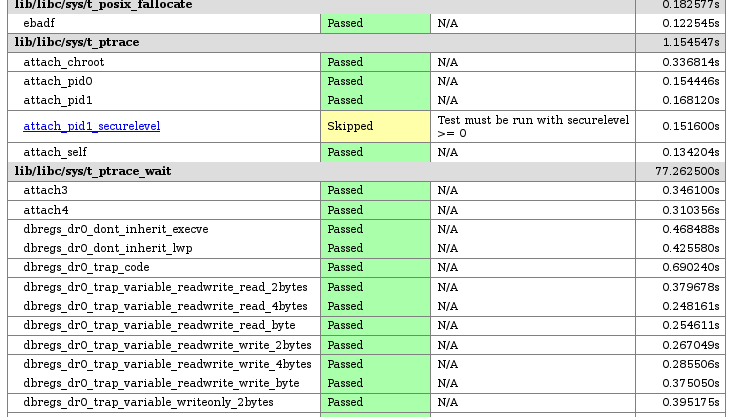Click the attach_chroot test name
The image size is (732, 417).
[x=64, y=62]
